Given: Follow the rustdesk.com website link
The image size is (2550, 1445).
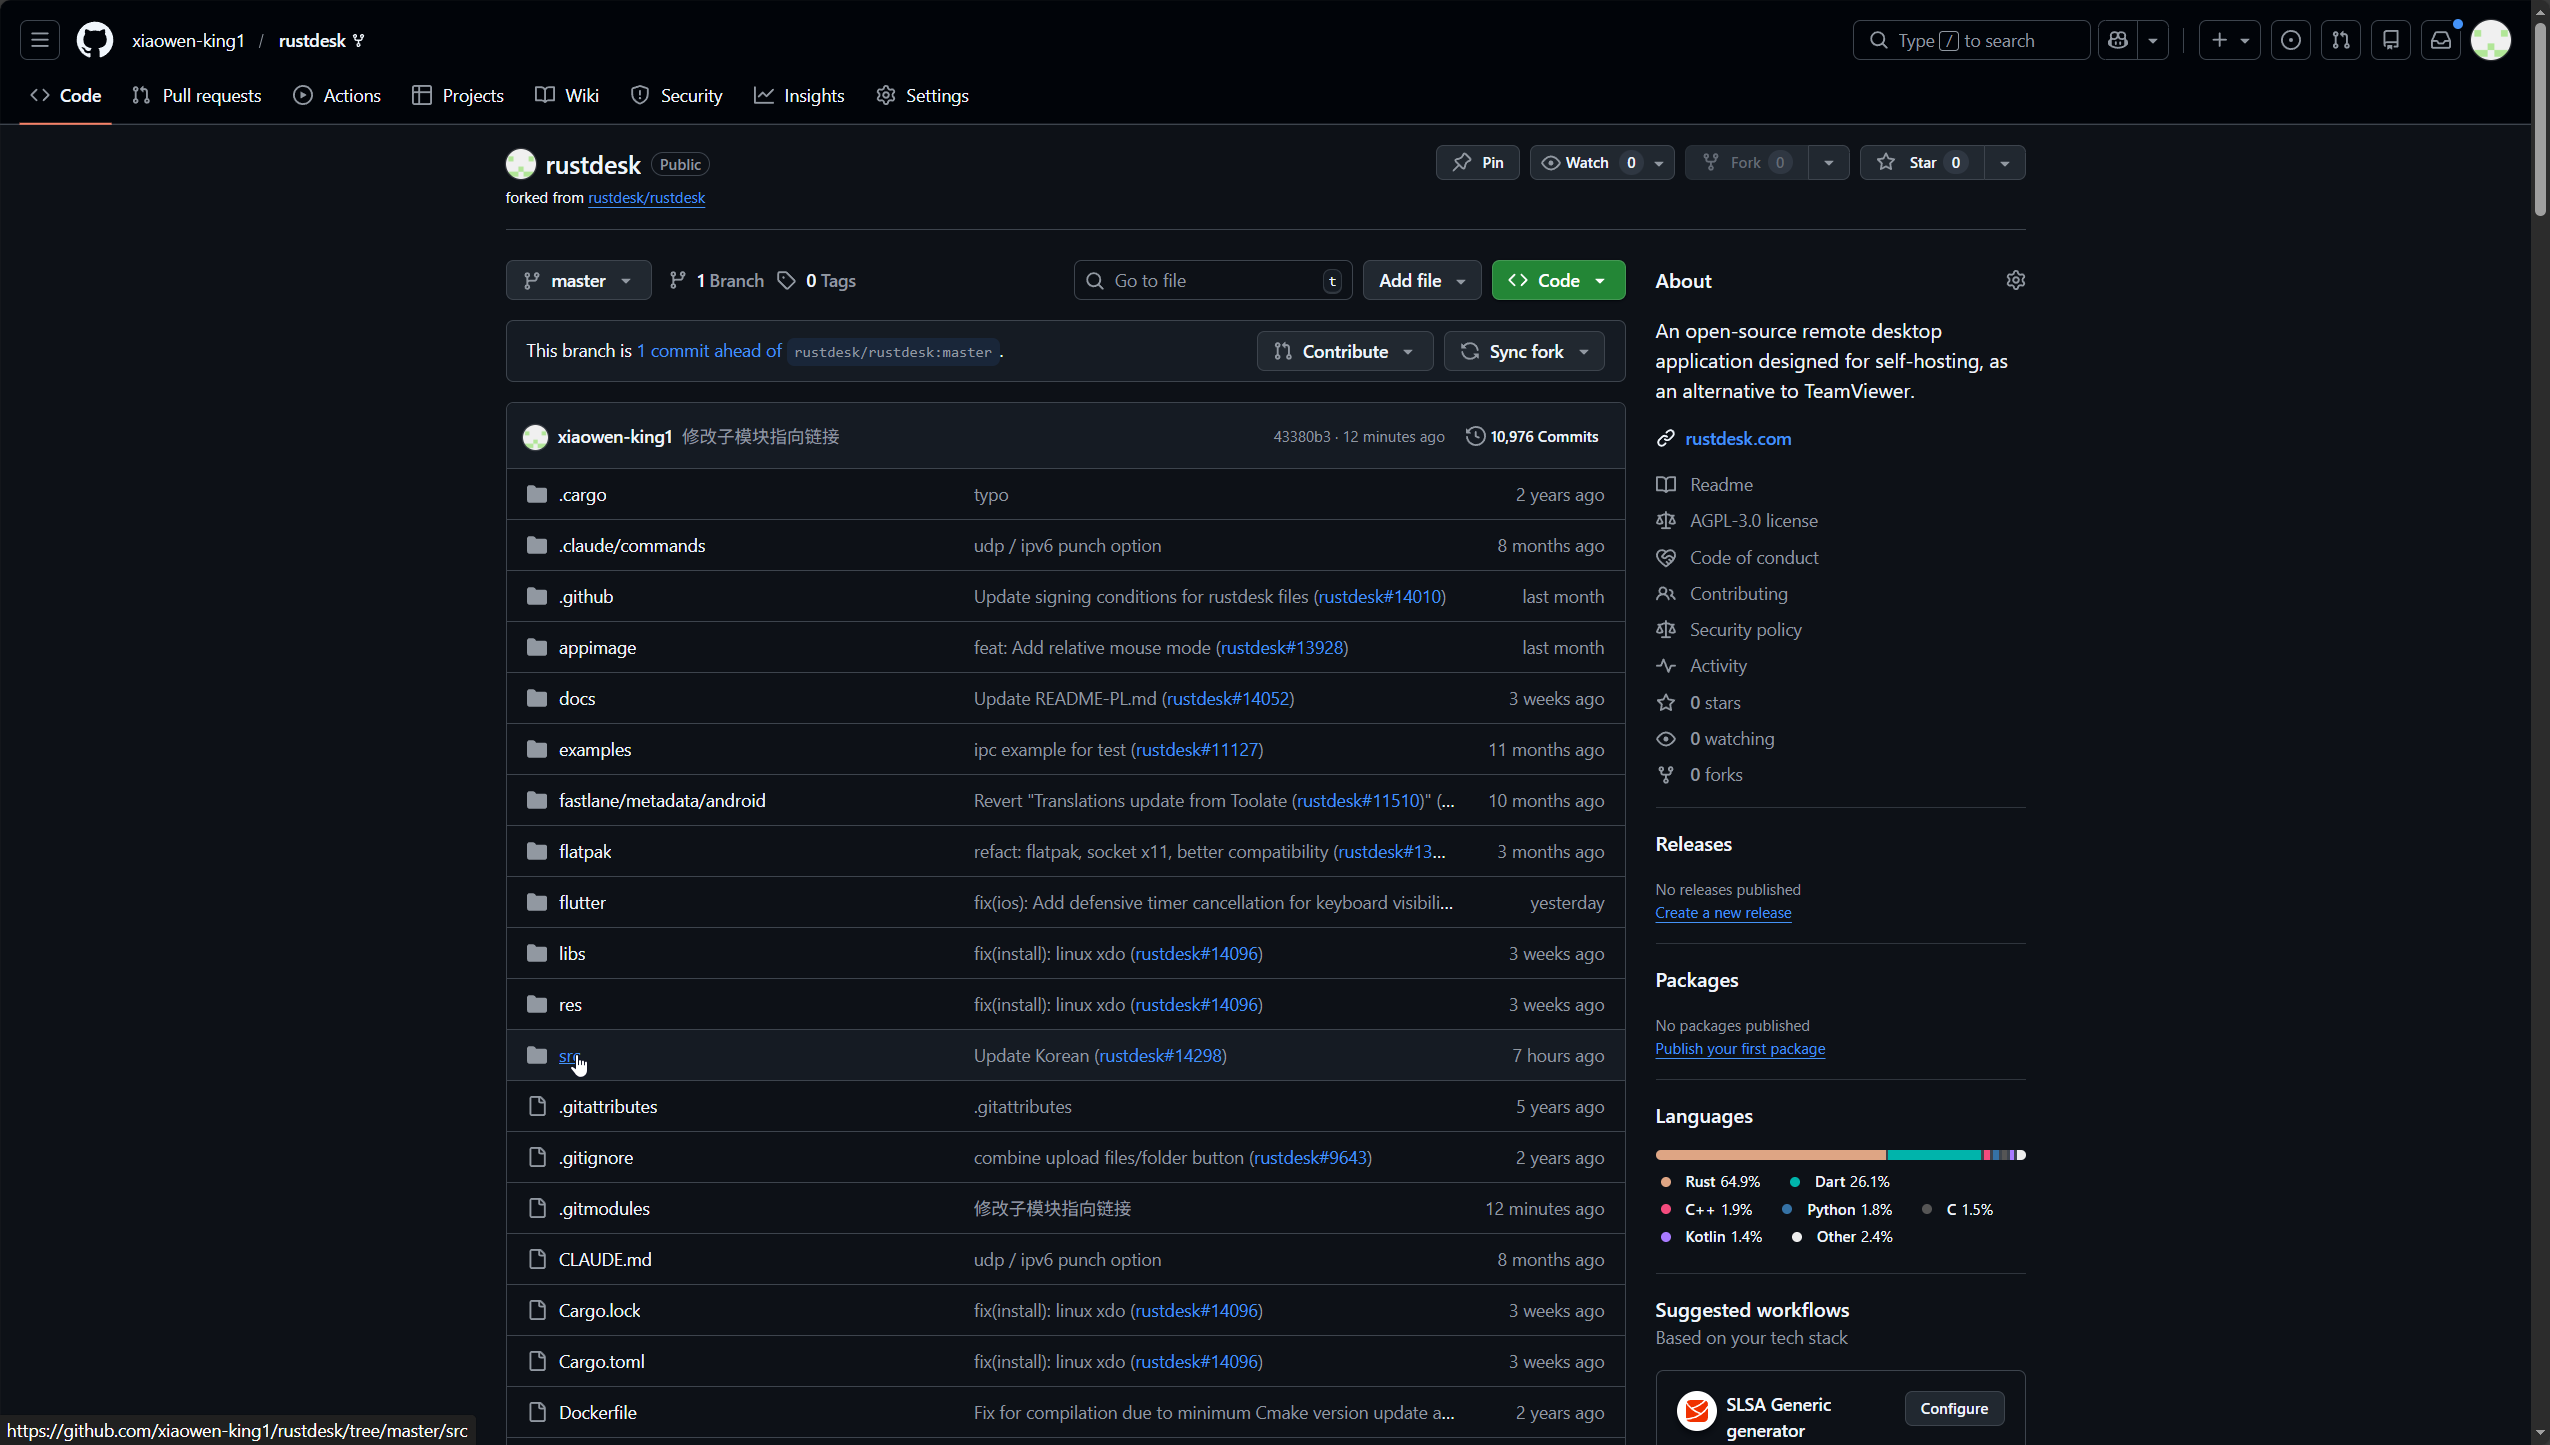Looking at the screenshot, I should 1737,438.
